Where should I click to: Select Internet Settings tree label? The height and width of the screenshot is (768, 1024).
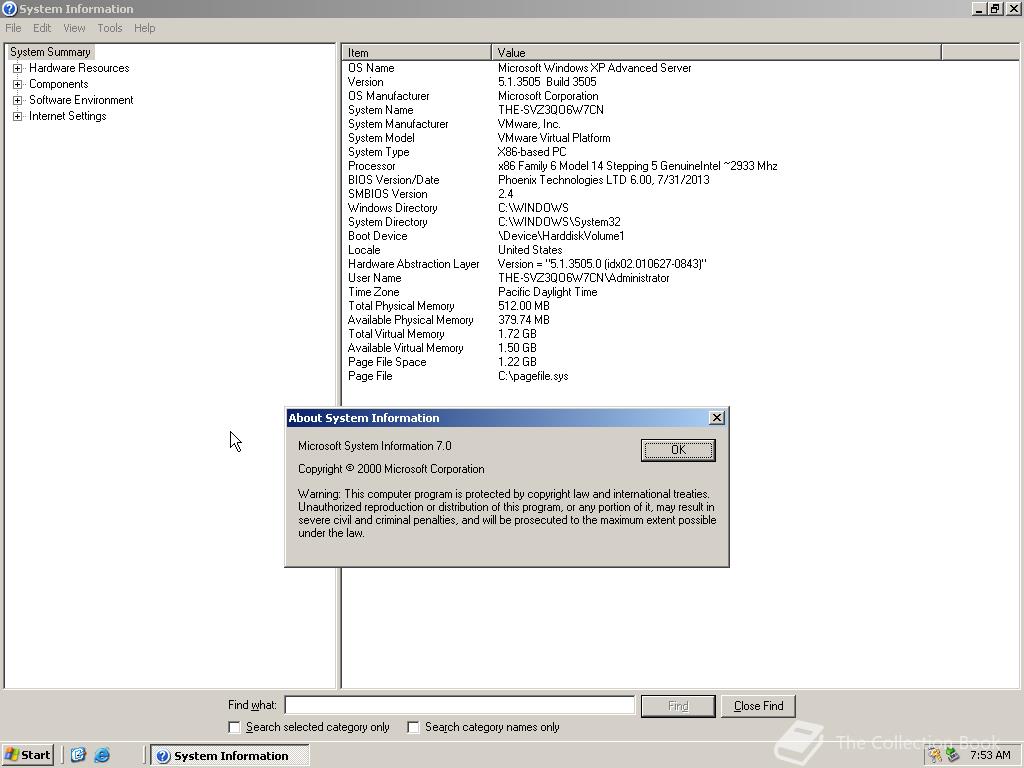click(x=67, y=116)
